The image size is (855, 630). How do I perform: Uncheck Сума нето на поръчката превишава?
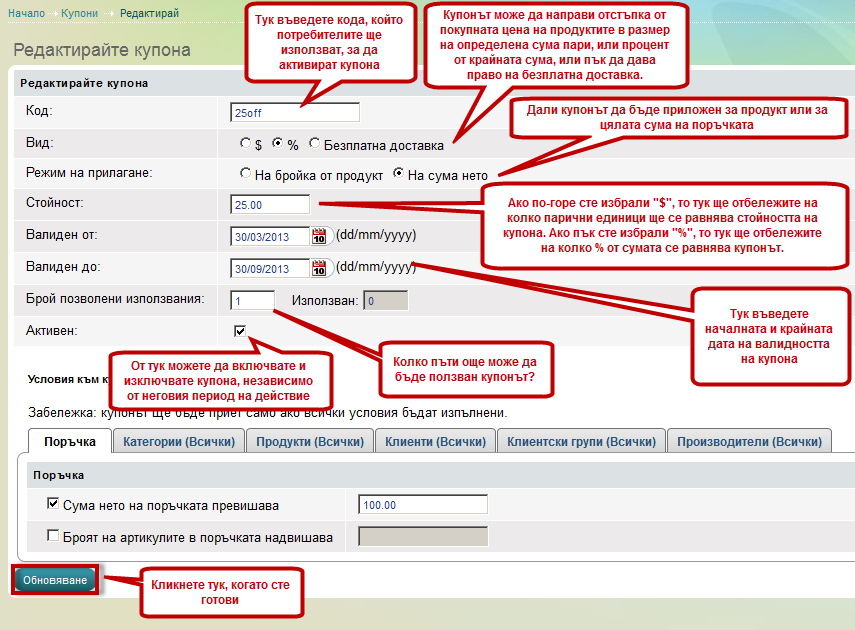[53, 505]
